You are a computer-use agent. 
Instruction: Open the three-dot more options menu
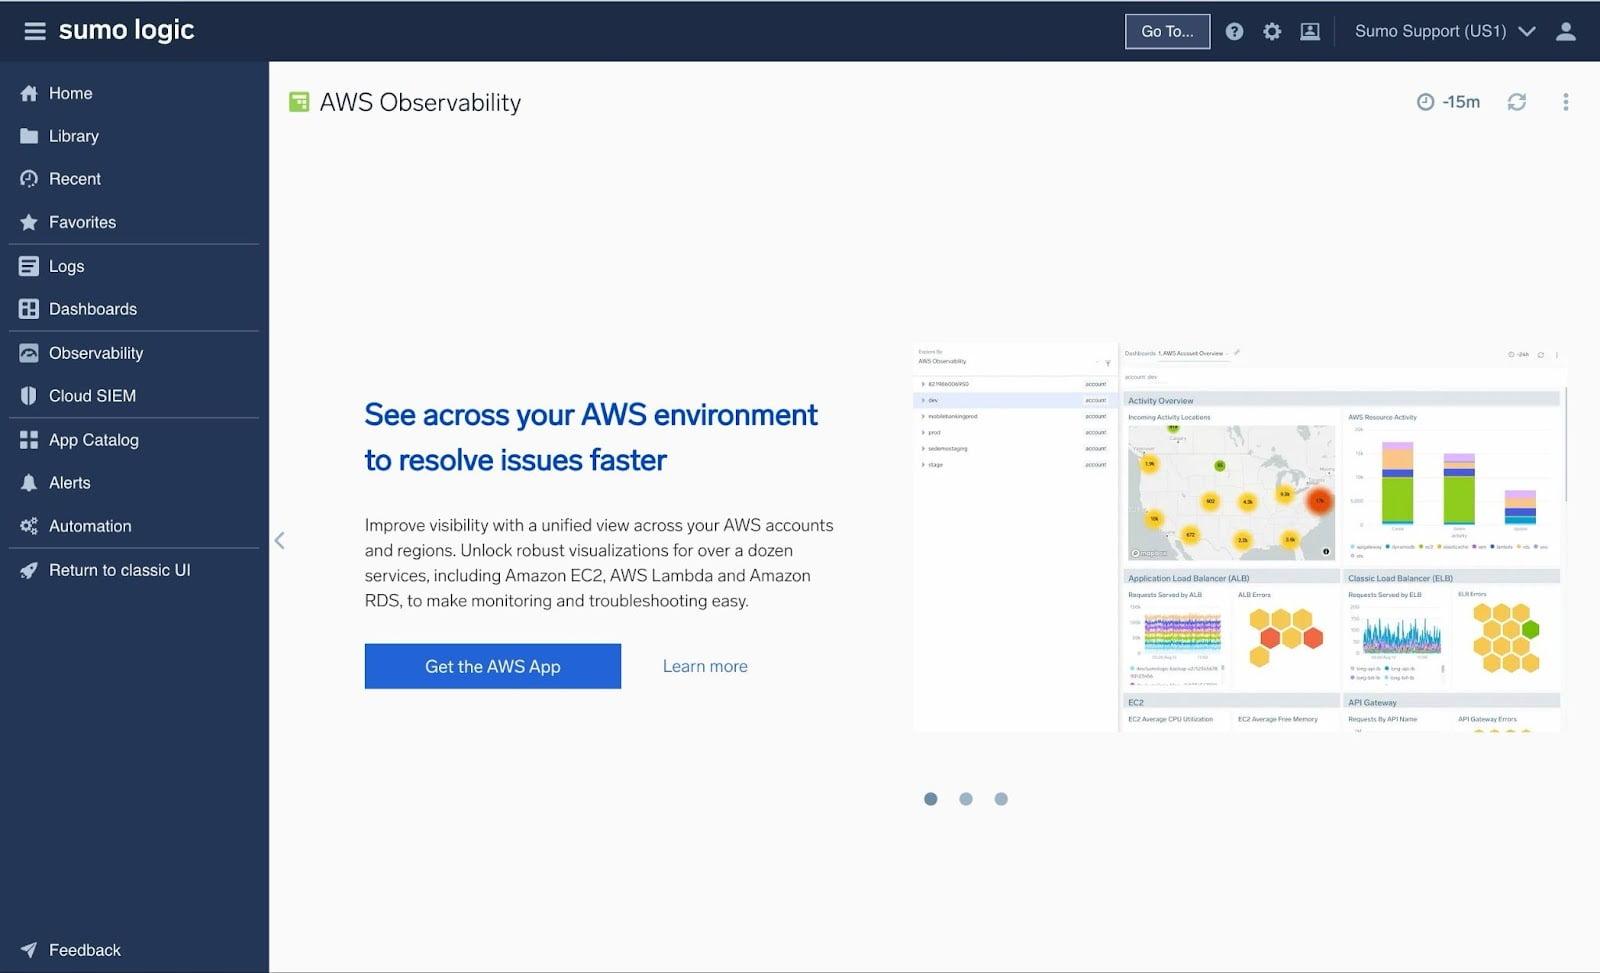click(1566, 102)
